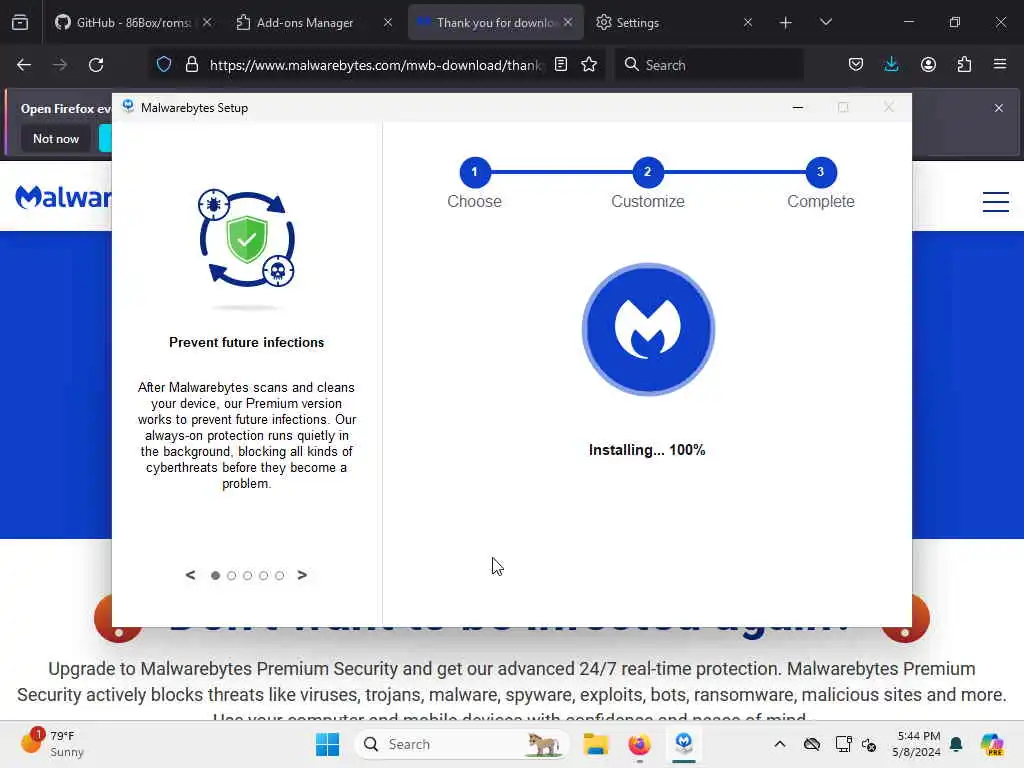Image resolution: width=1024 pixels, height=768 pixels.
Task: Open File Explorer from taskbar
Action: tap(596, 744)
